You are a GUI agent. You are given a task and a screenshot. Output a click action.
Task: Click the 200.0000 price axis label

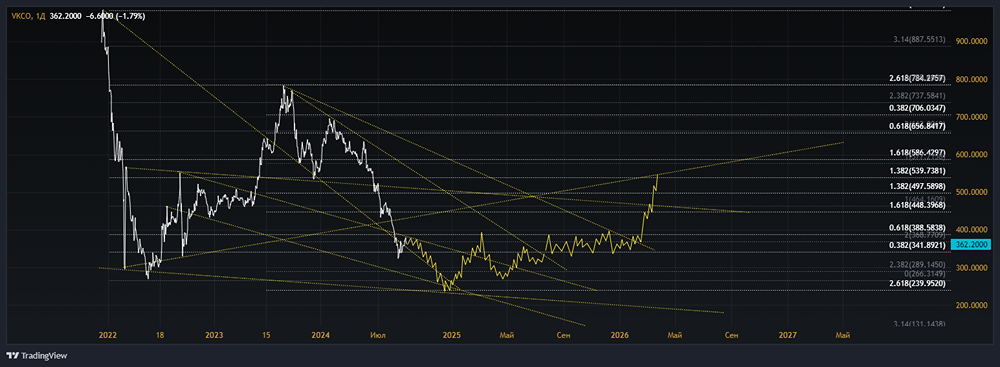pyautogui.click(x=971, y=305)
